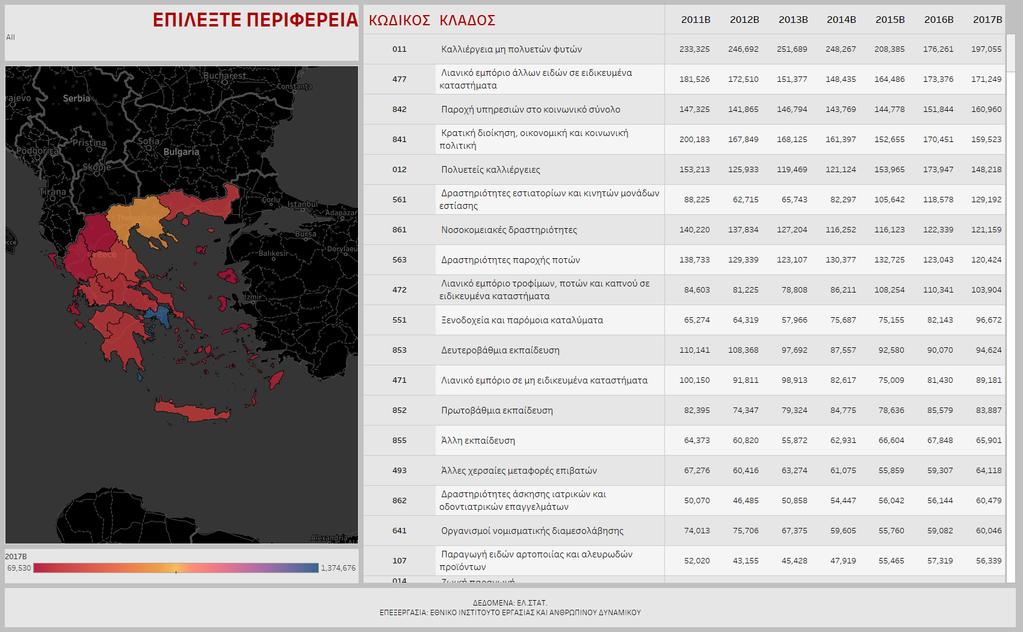
Task: Select 'Άλλη εκπαίδευση' row label
Action: pos(478,440)
